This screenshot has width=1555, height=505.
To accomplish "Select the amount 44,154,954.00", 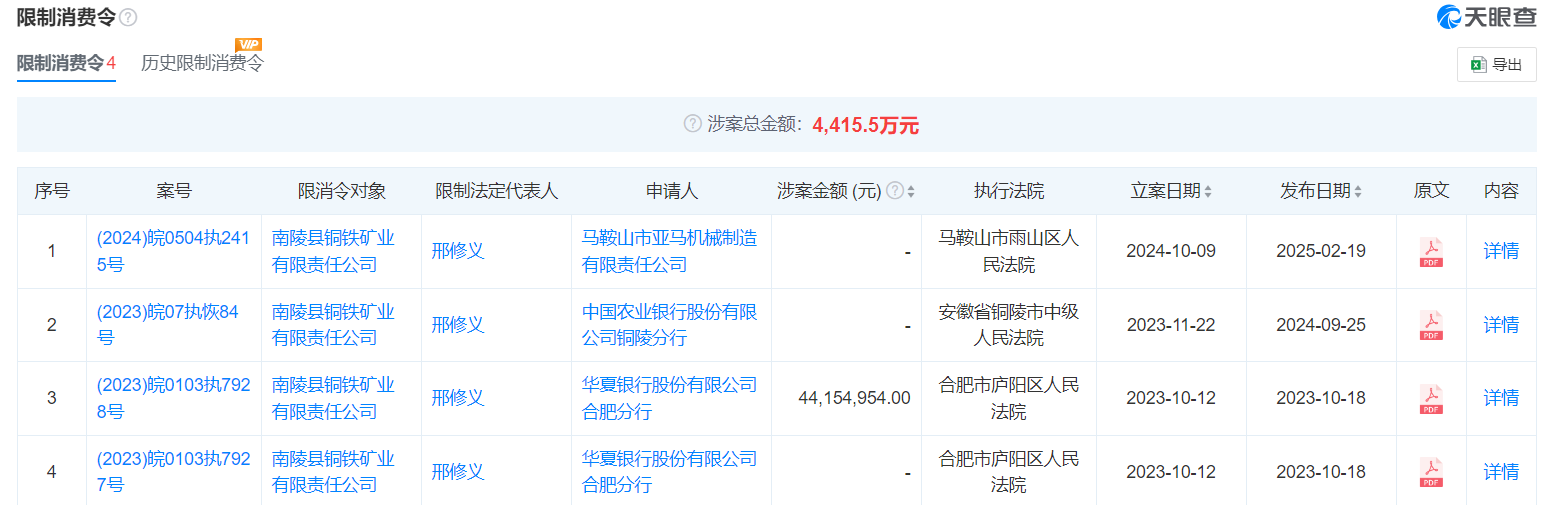I will (854, 398).
